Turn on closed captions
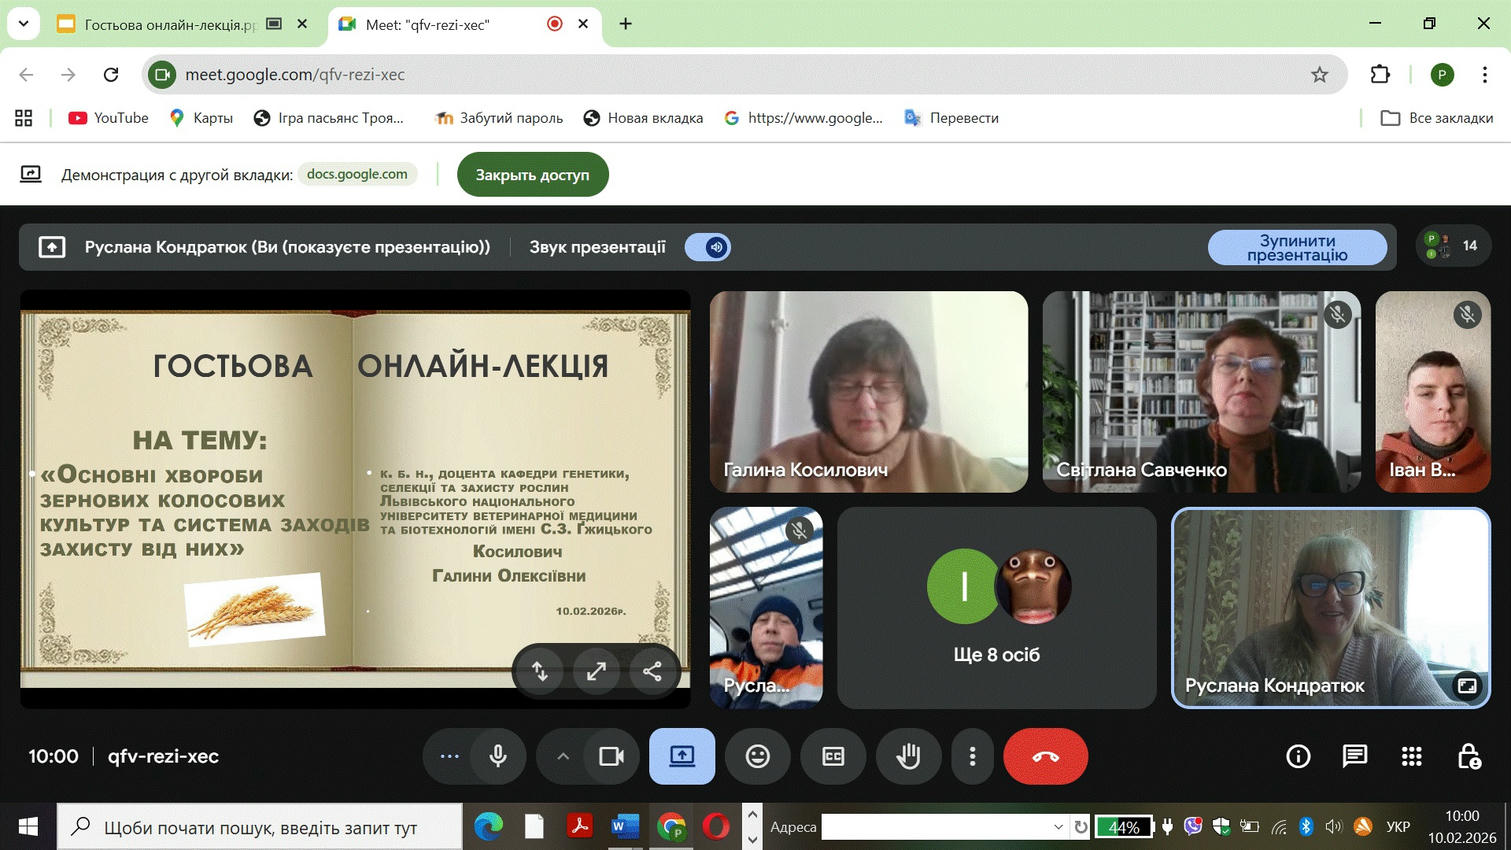Image resolution: width=1511 pixels, height=850 pixels. click(x=833, y=757)
